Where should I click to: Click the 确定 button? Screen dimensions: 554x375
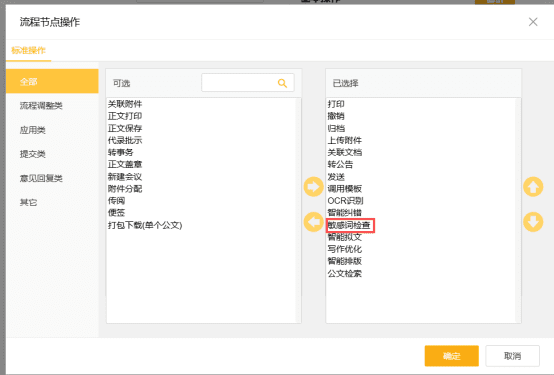tap(452, 356)
